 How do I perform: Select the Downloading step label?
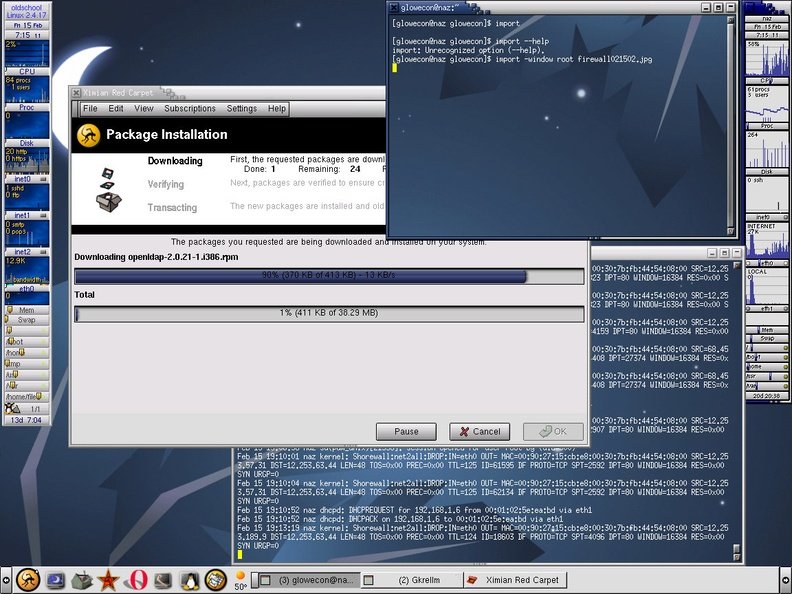(175, 161)
